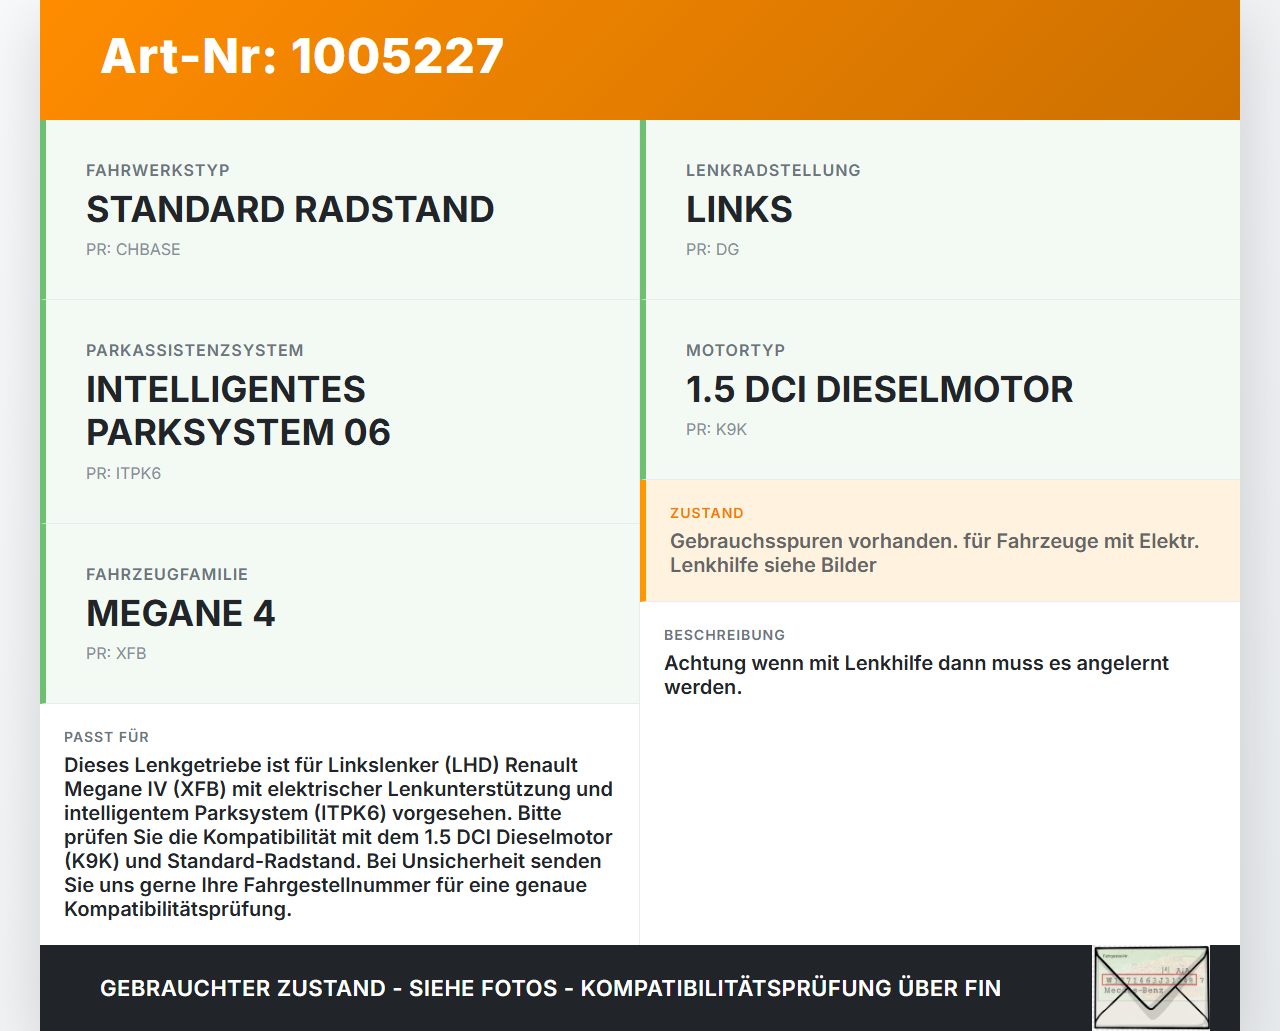Click the text 'Achtung wenn mit Lenkhilfe'
This screenshot has height=1031, width=1280.
[916, 675]
